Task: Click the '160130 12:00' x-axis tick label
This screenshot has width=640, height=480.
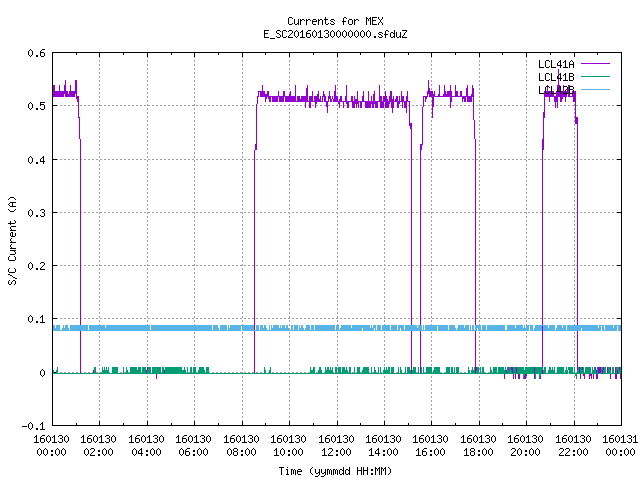Action: (x=336, y=446)
